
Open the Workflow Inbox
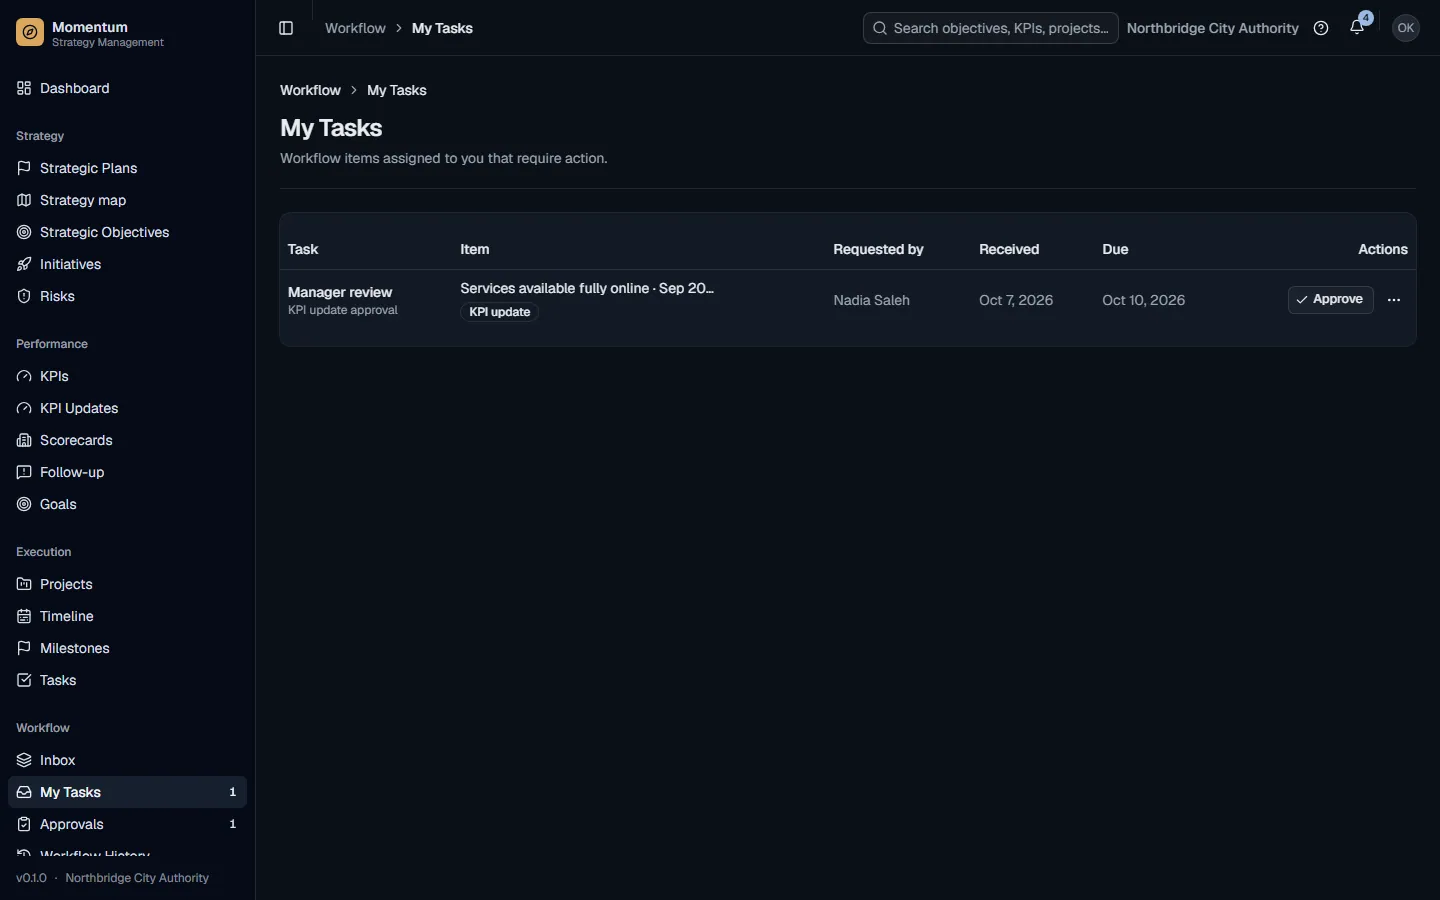tap(127, 760)
